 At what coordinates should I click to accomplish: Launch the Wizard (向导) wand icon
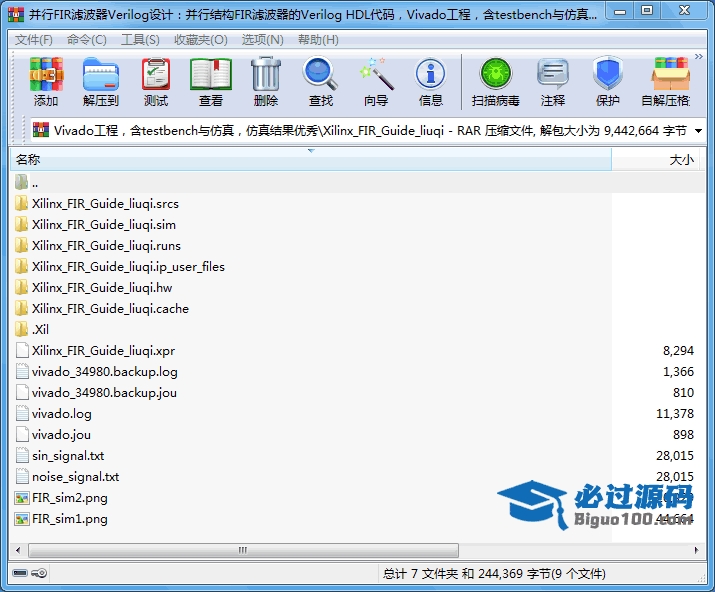(376, 74)
